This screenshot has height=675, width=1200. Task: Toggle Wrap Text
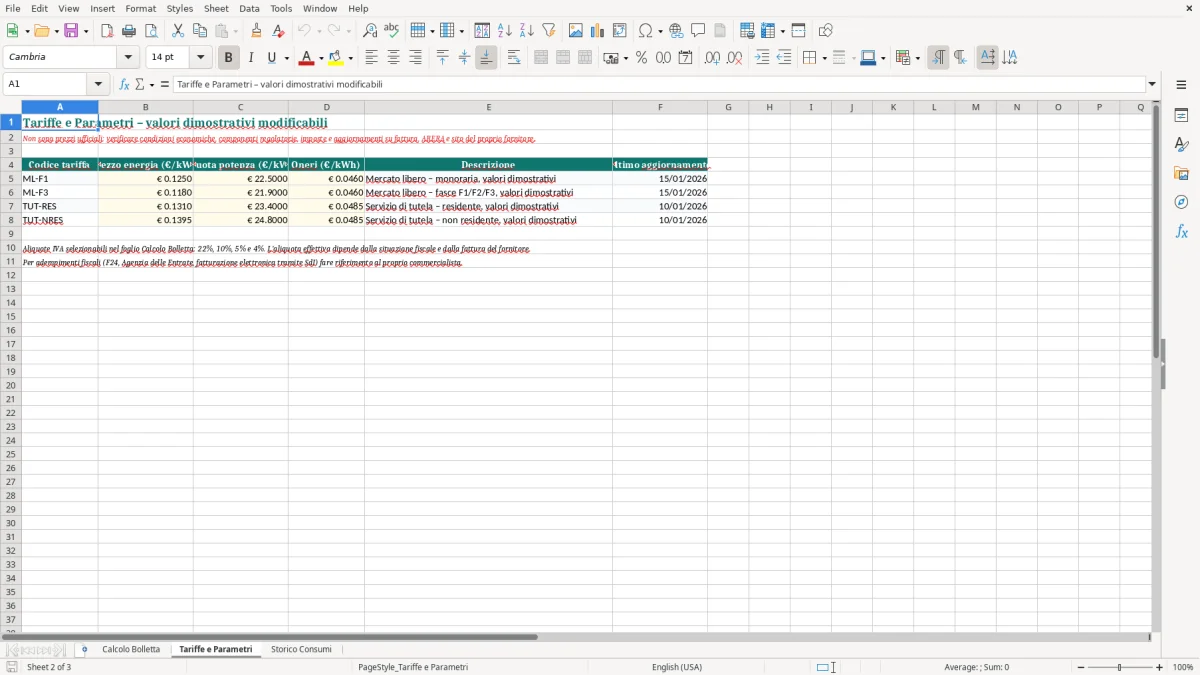513,58
